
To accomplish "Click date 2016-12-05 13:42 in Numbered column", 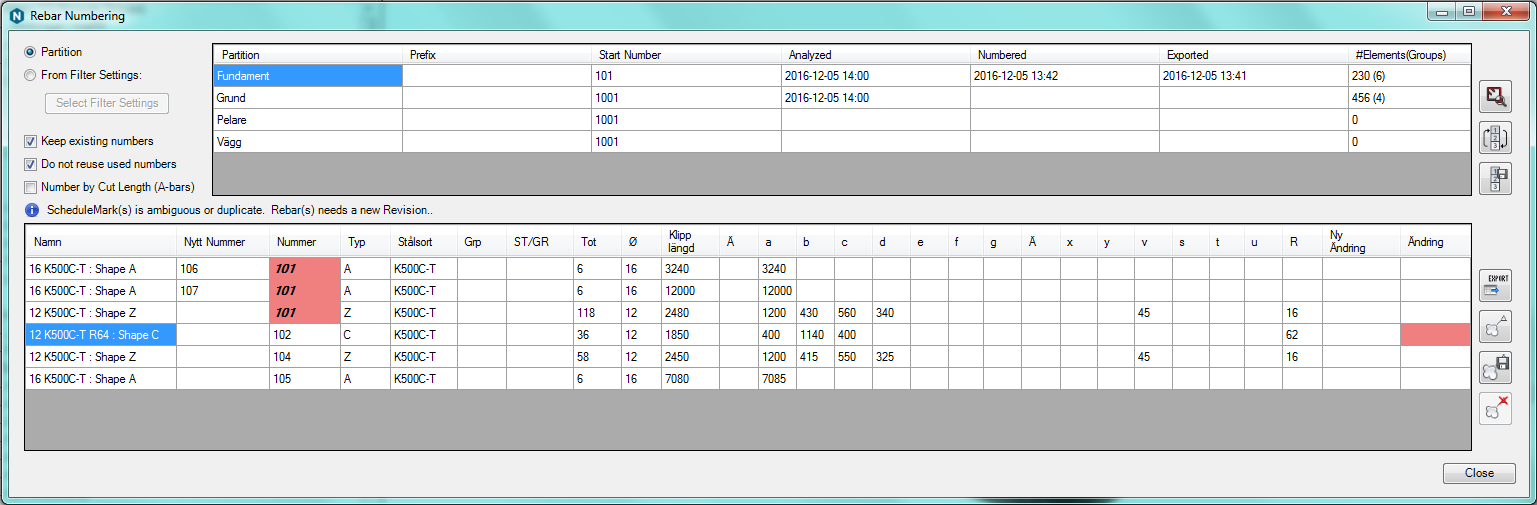I will (1064, 76).
